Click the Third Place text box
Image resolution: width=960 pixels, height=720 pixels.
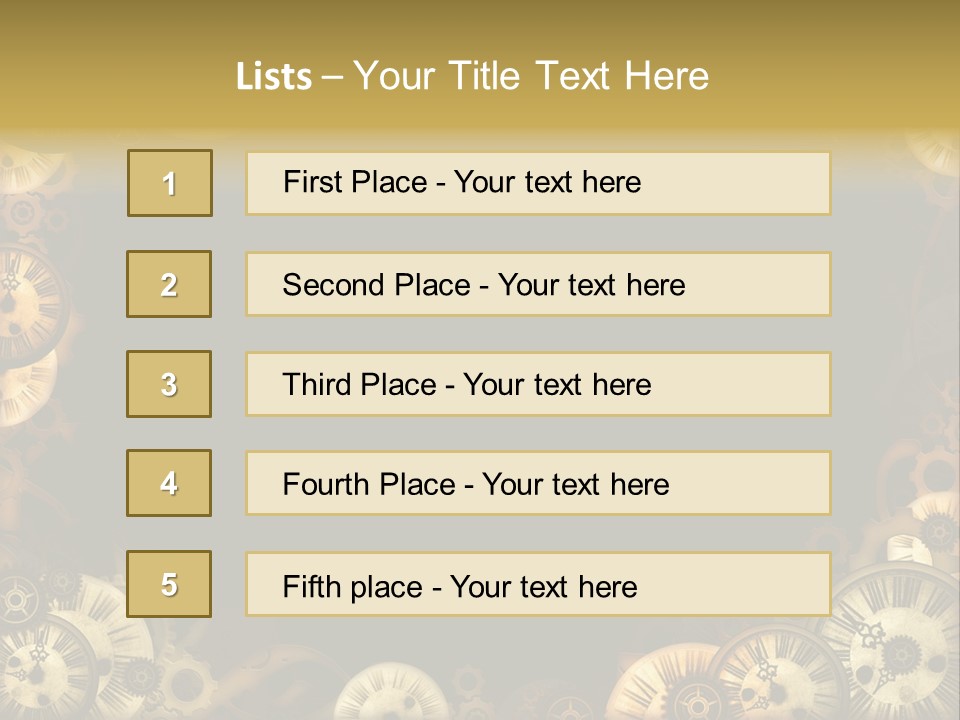click(x=538, y=384)
